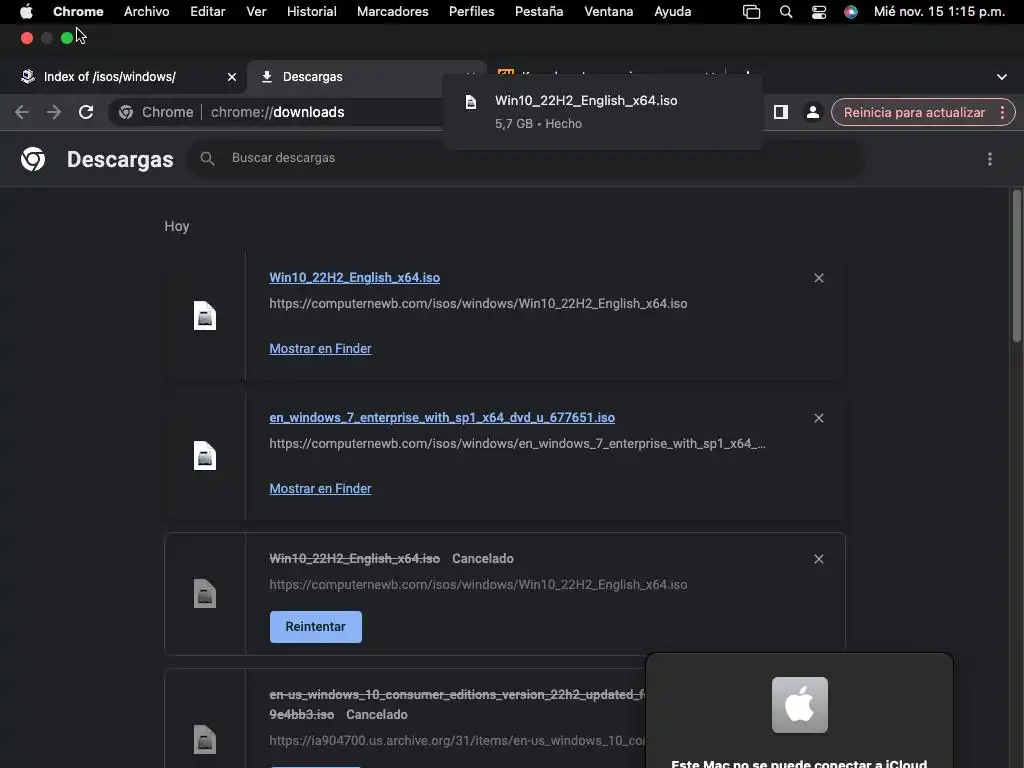
Task: Expand the tab search chevron
Action: (1001, 77)
